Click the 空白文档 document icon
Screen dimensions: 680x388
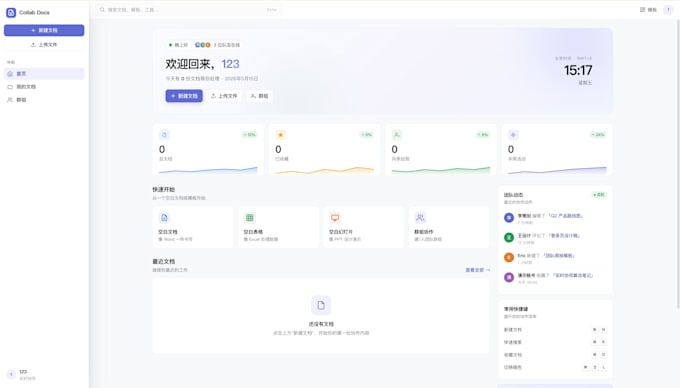click(x=164, y=218)
